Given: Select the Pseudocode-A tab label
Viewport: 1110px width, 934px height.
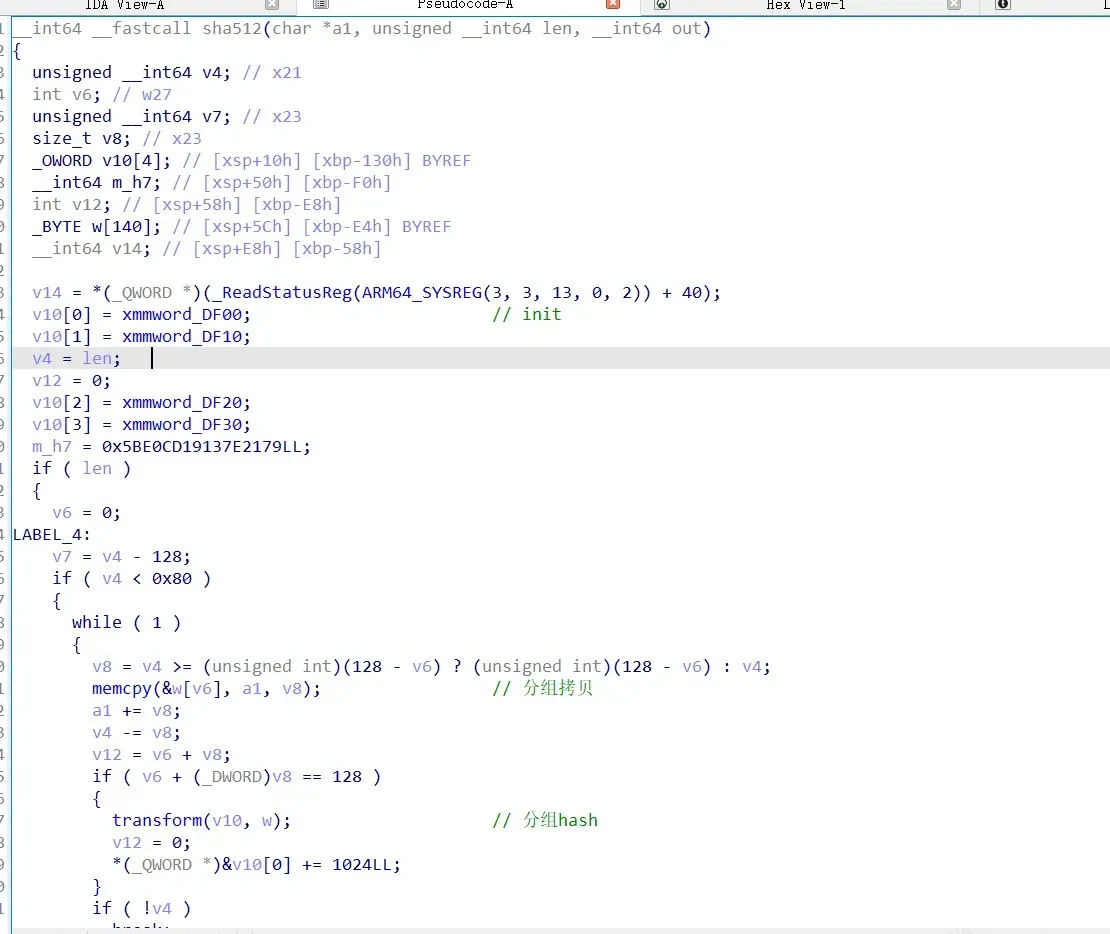Looking at the screenshot, I should (x=465, y=5).
